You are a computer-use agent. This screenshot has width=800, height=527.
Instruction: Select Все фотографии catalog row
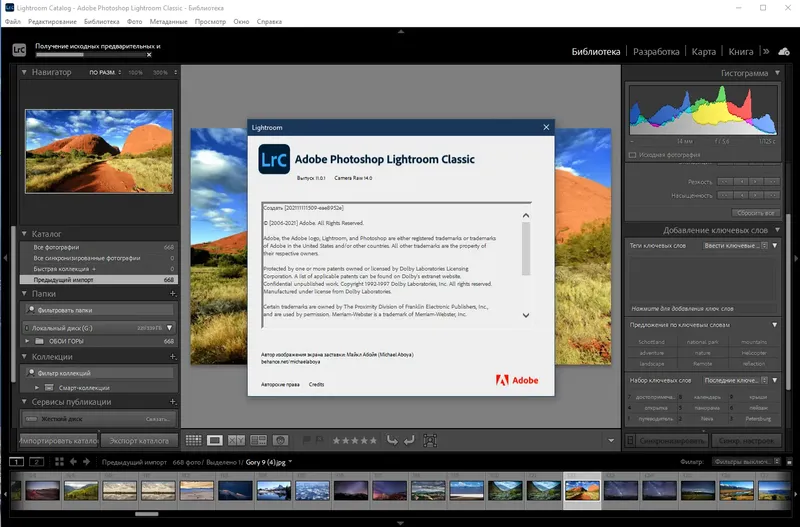[98, 247]
